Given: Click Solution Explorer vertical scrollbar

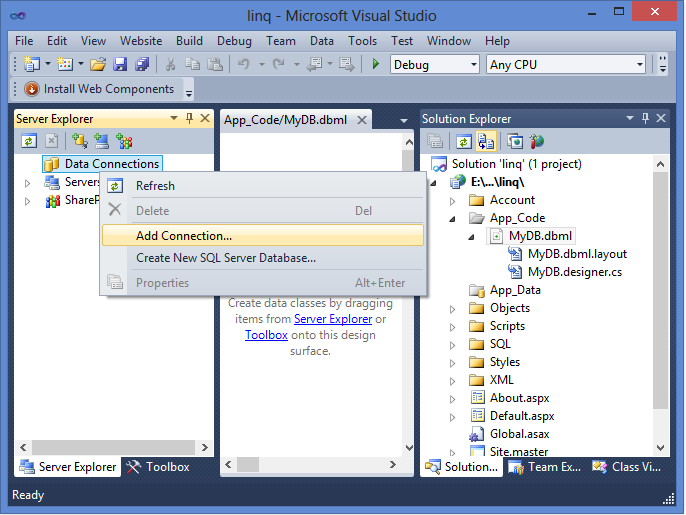Looking at the screenshot, I should (661, 291).
